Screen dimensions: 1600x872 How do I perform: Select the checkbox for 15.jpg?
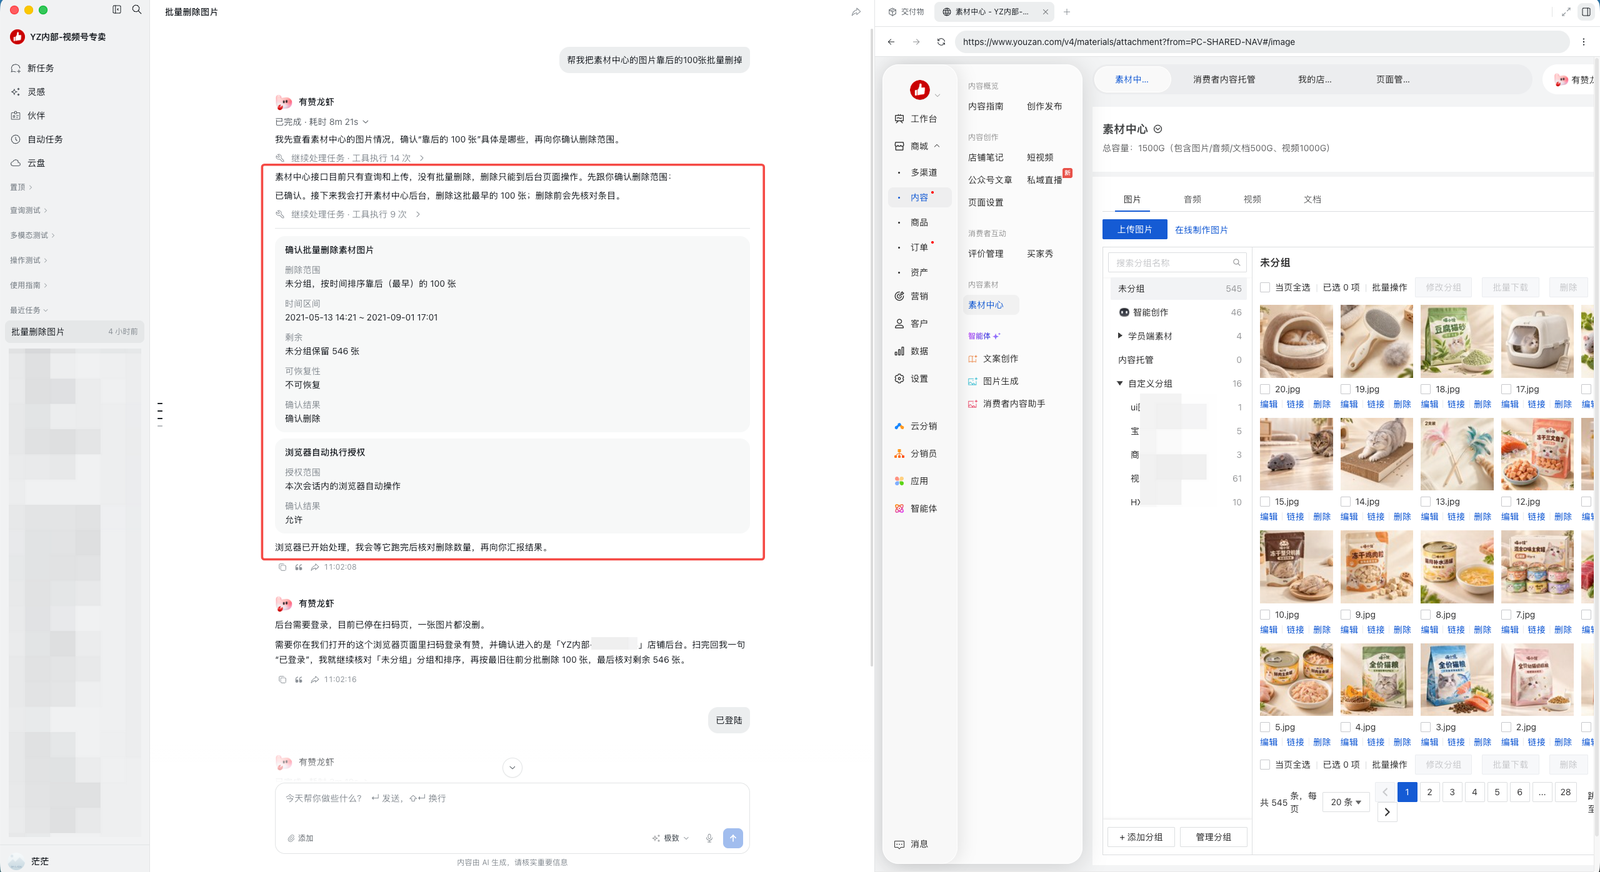tap(1265, 502)
